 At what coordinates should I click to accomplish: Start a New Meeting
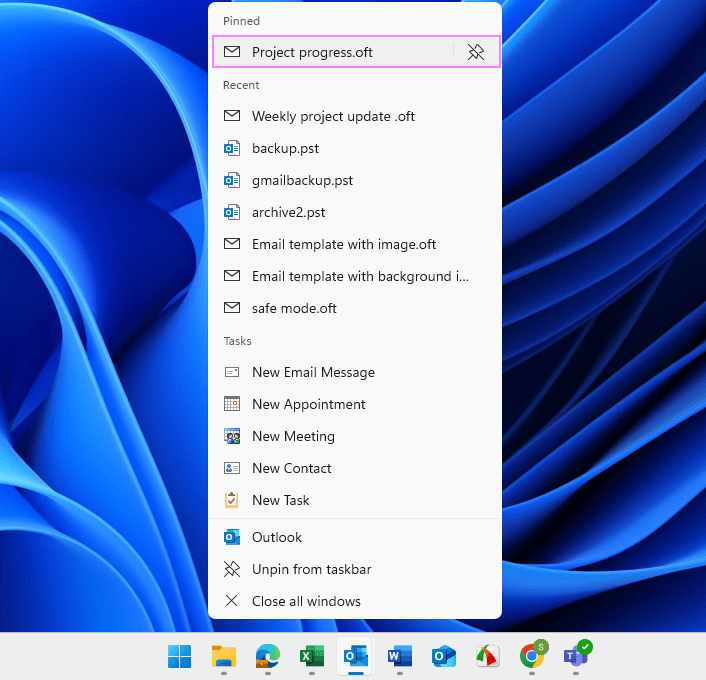[355, 436]
